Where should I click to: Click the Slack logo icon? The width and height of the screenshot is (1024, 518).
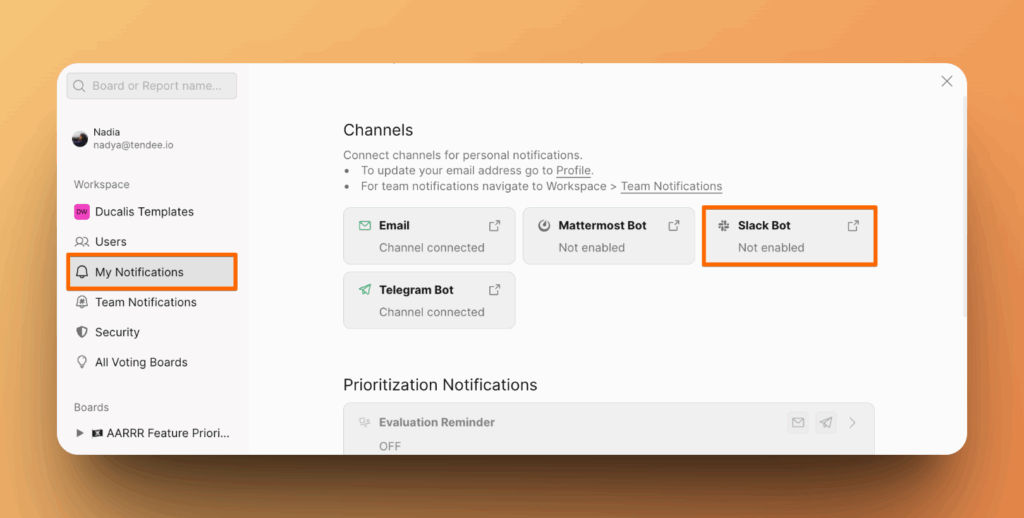(x=724, y=226)
